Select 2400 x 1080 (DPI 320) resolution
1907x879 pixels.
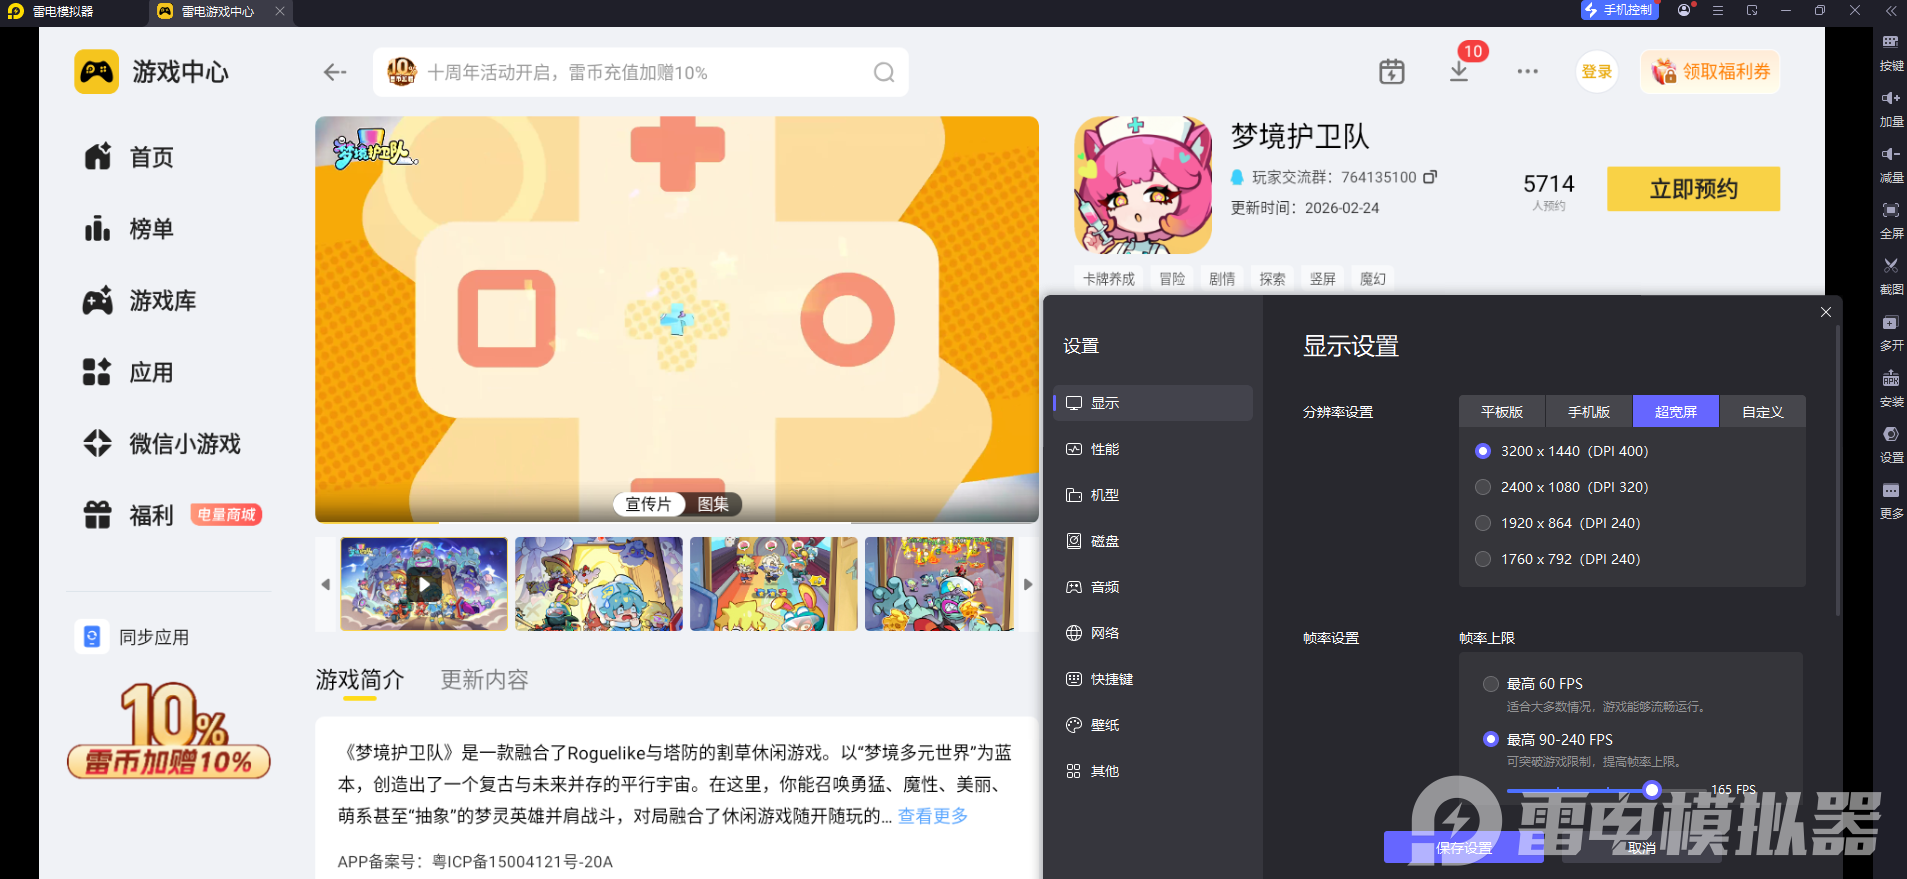pos(1562,487)
